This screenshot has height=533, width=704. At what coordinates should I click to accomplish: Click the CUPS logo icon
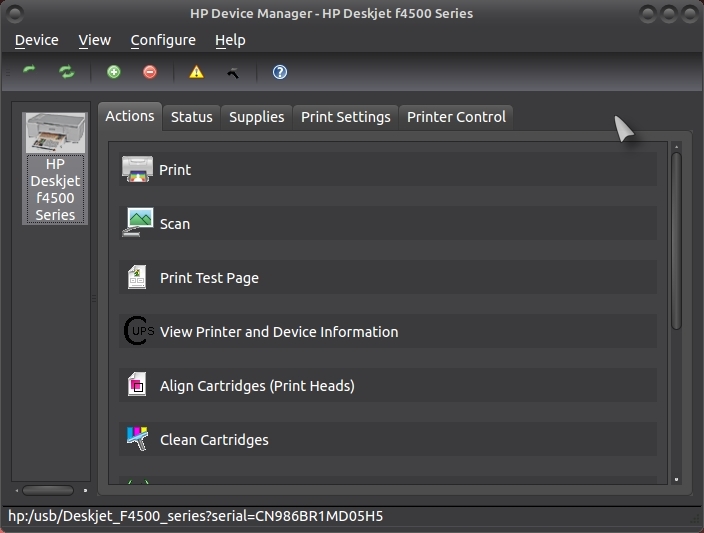tap(138, 331)
